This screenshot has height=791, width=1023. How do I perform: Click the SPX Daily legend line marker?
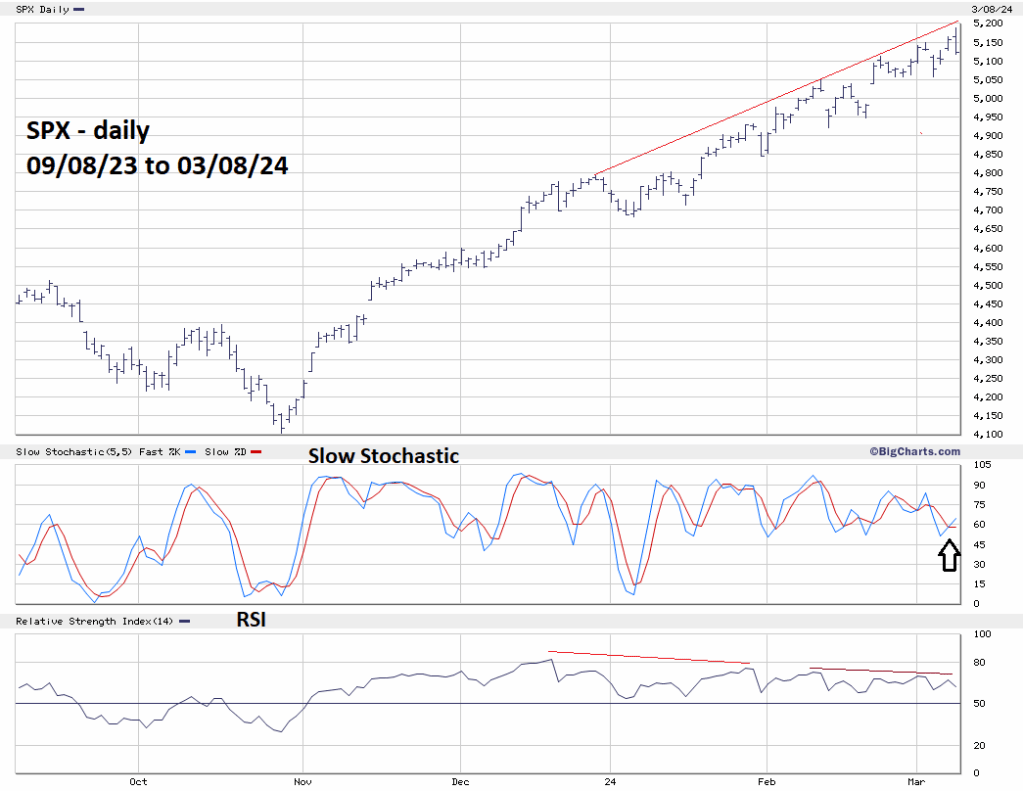pyautogui.click(x=79, y=9)
